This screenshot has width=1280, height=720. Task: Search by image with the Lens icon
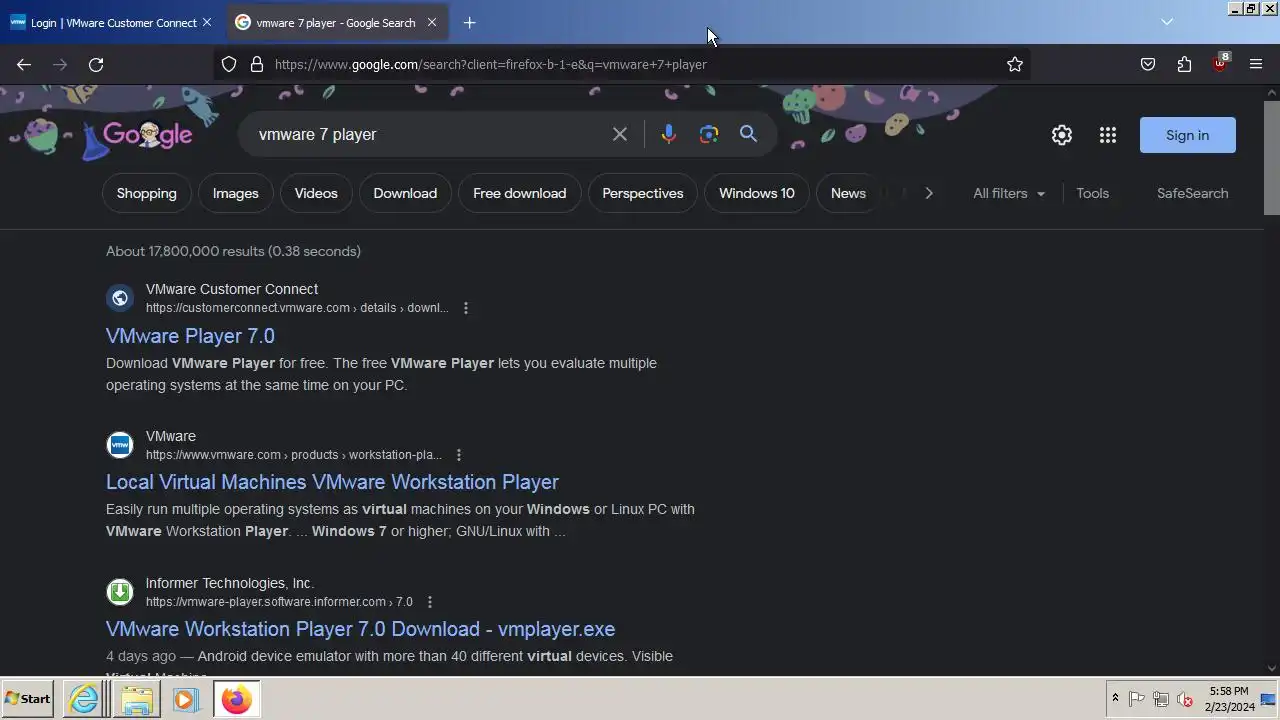click(x=709, y=134)
